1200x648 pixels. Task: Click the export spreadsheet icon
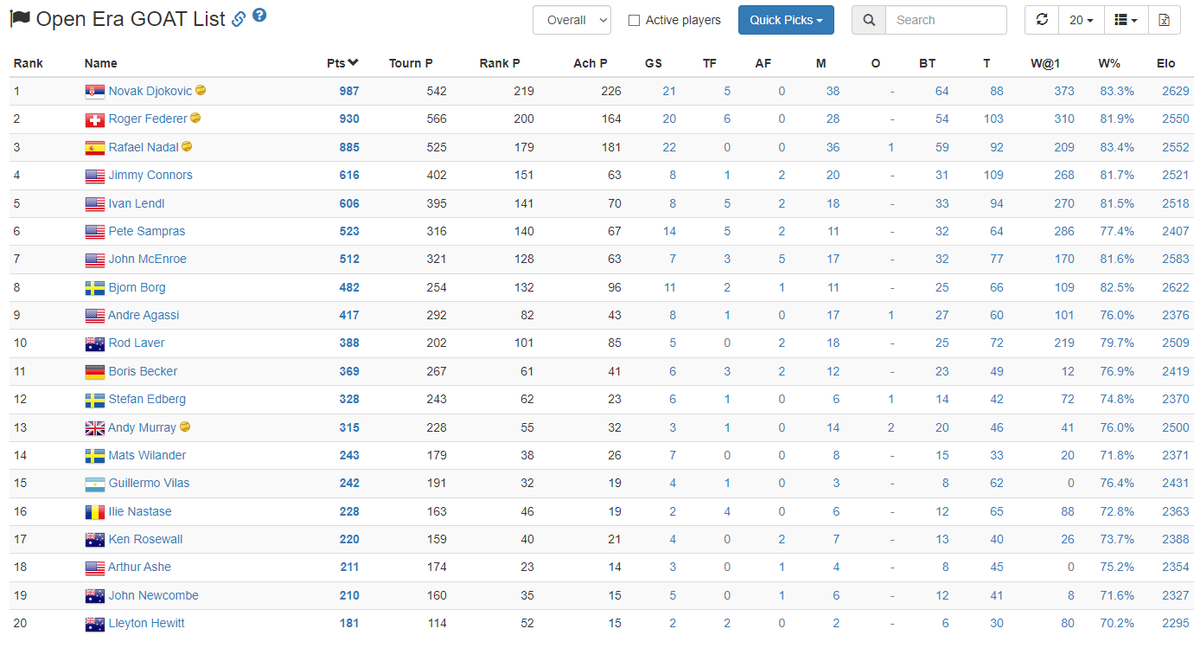tap(1164, 20)
